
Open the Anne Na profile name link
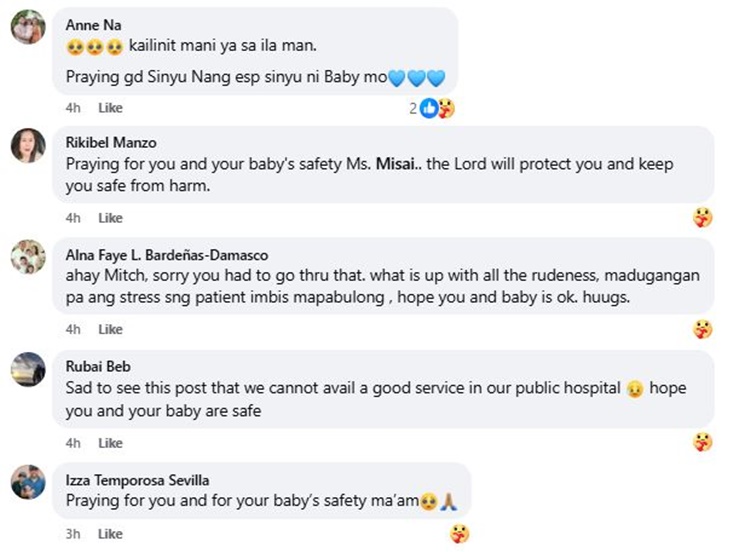(88, 23)
